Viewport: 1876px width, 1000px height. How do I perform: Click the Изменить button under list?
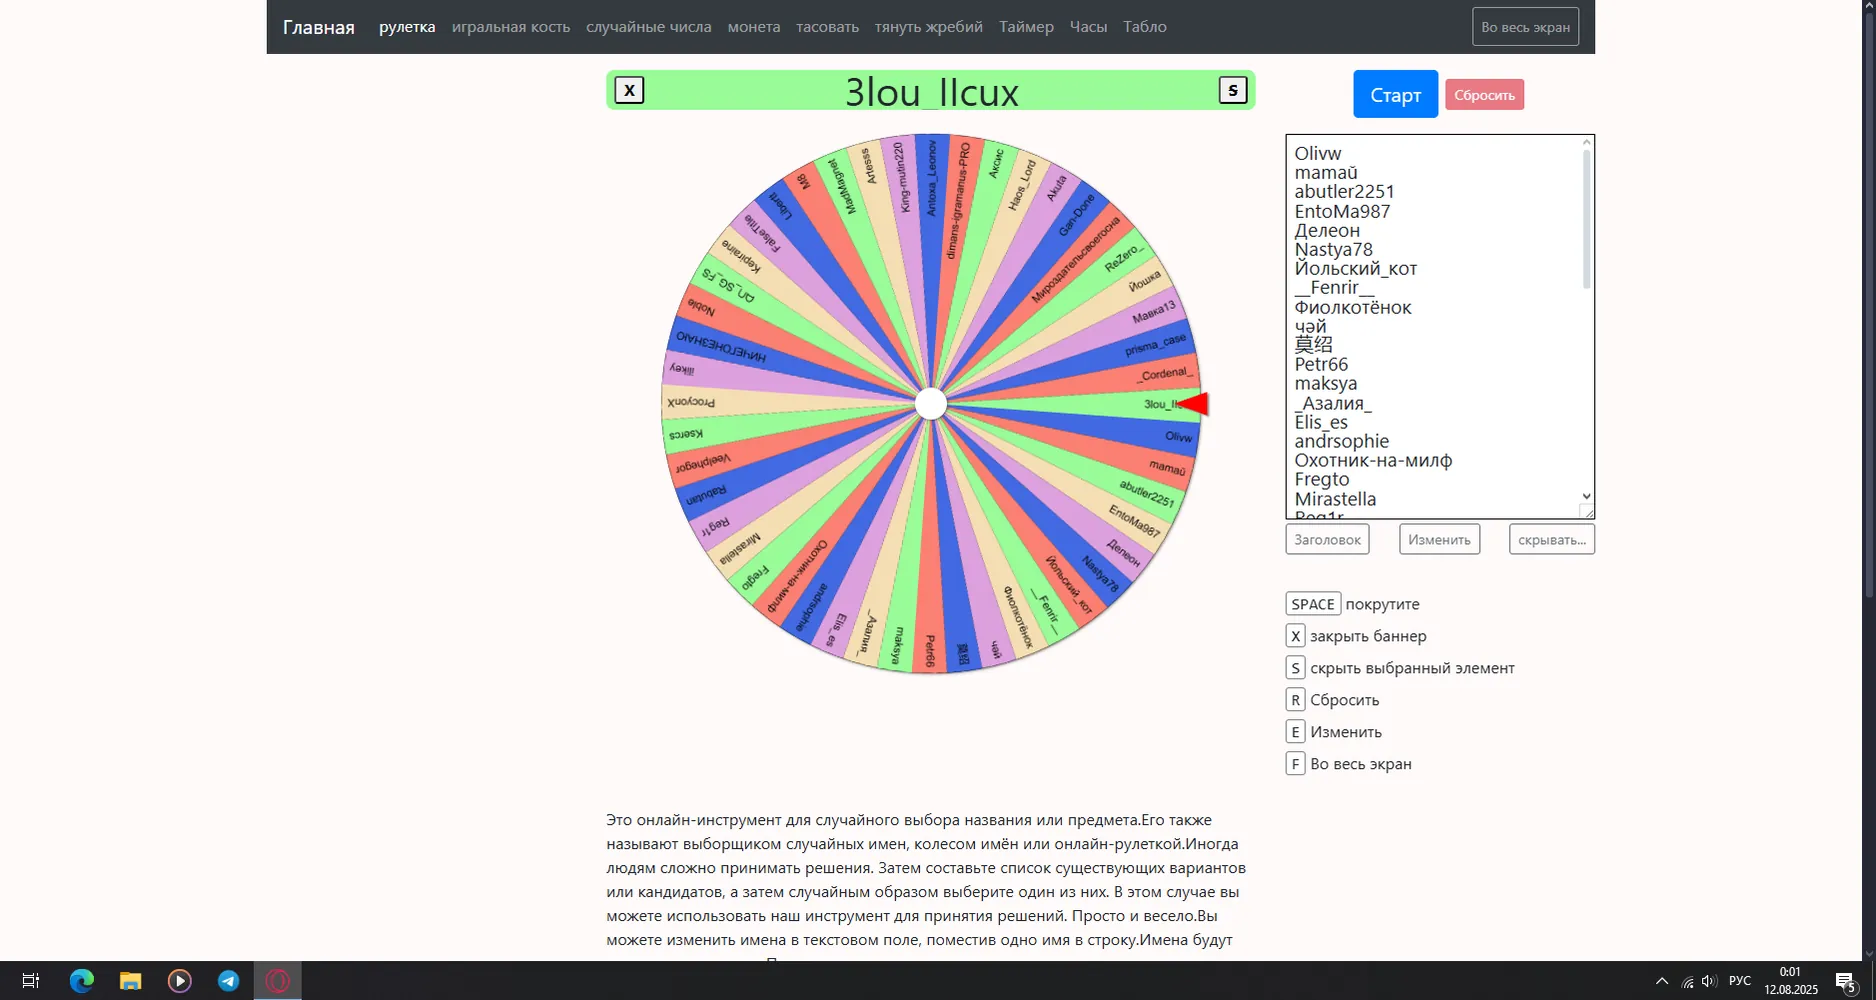pos(1439,539)
